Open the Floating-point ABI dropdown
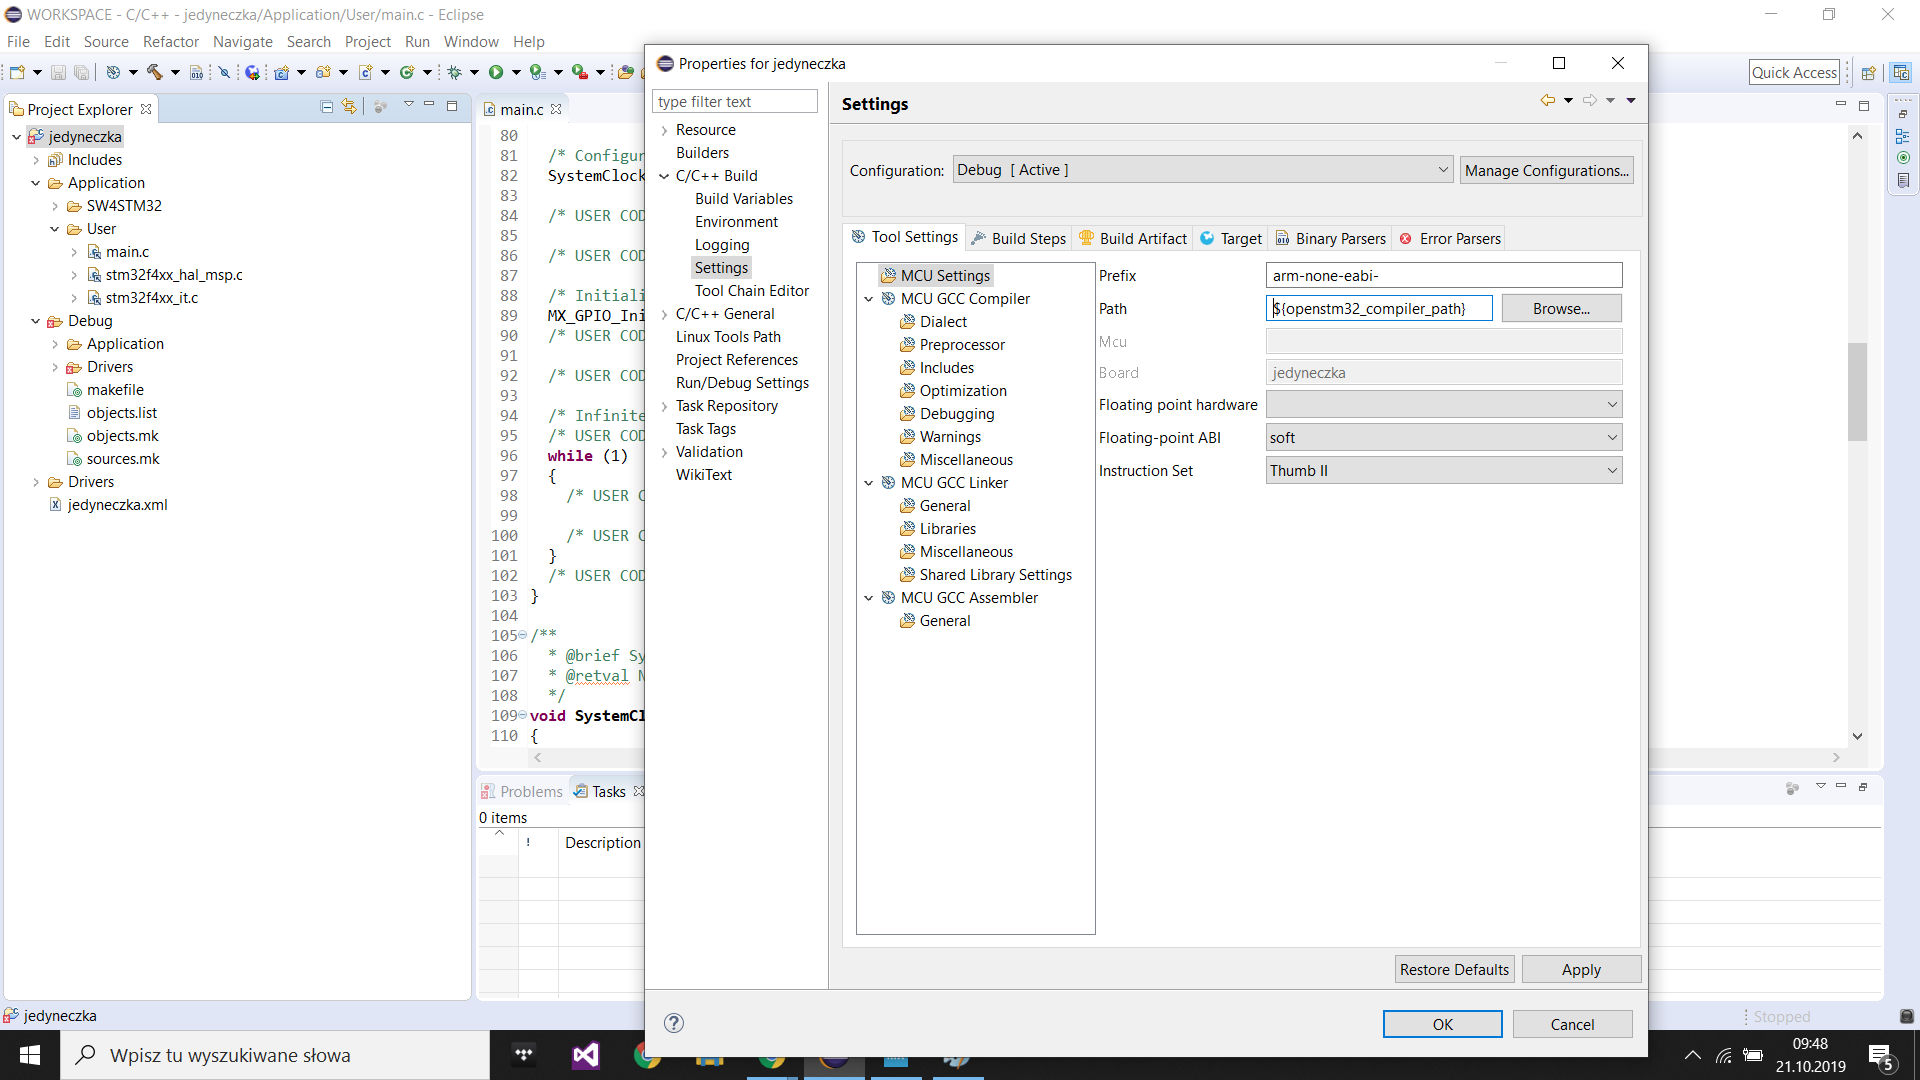Screen dimensions: 1920x1080 [1443, 437]
